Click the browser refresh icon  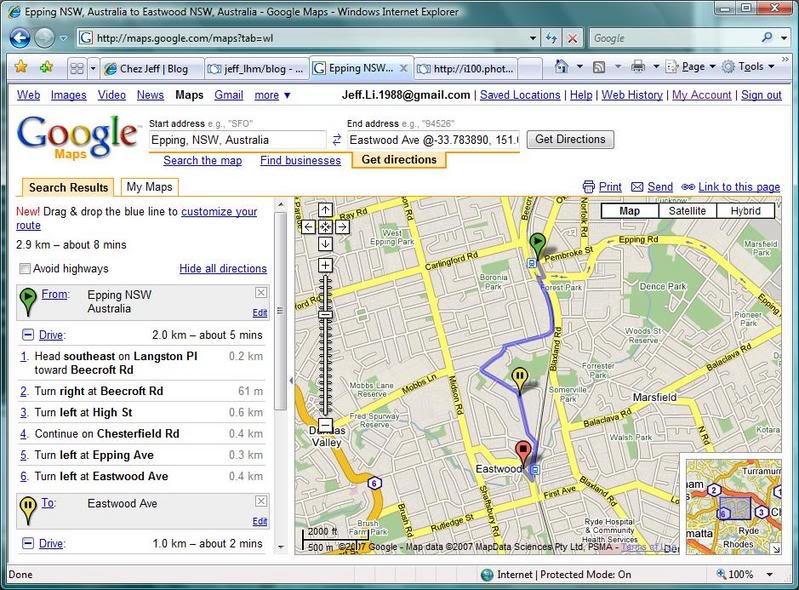(551, 38)
